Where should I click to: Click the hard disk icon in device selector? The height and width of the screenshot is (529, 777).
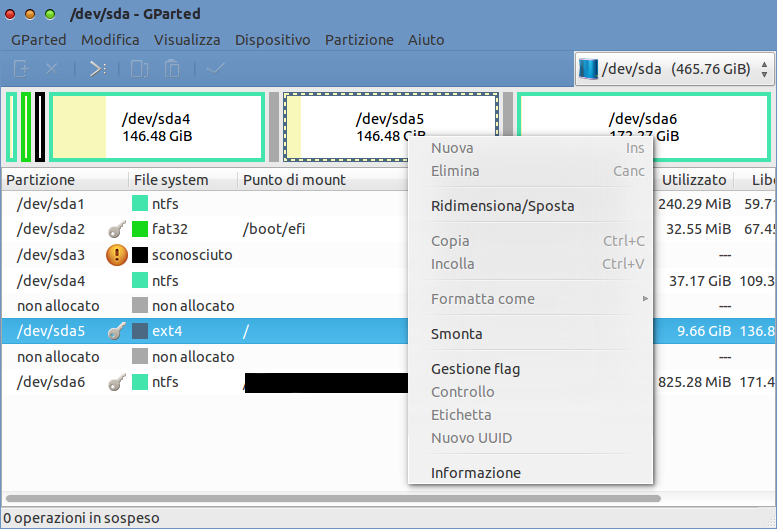click(x=588, y=69)
